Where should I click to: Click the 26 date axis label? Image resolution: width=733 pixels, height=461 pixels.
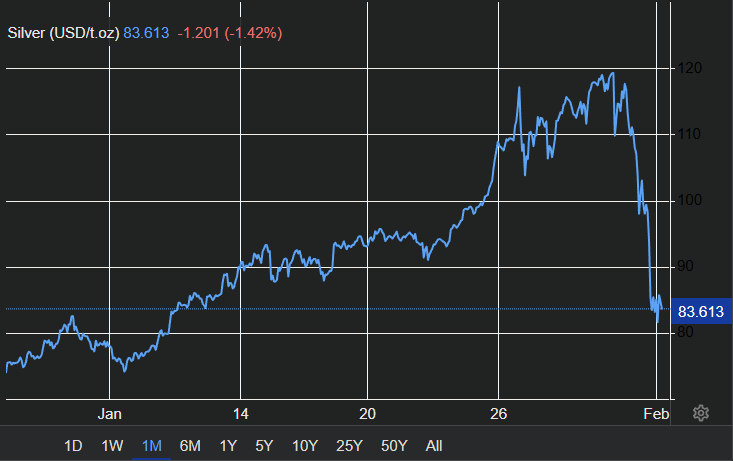[498, 414]
